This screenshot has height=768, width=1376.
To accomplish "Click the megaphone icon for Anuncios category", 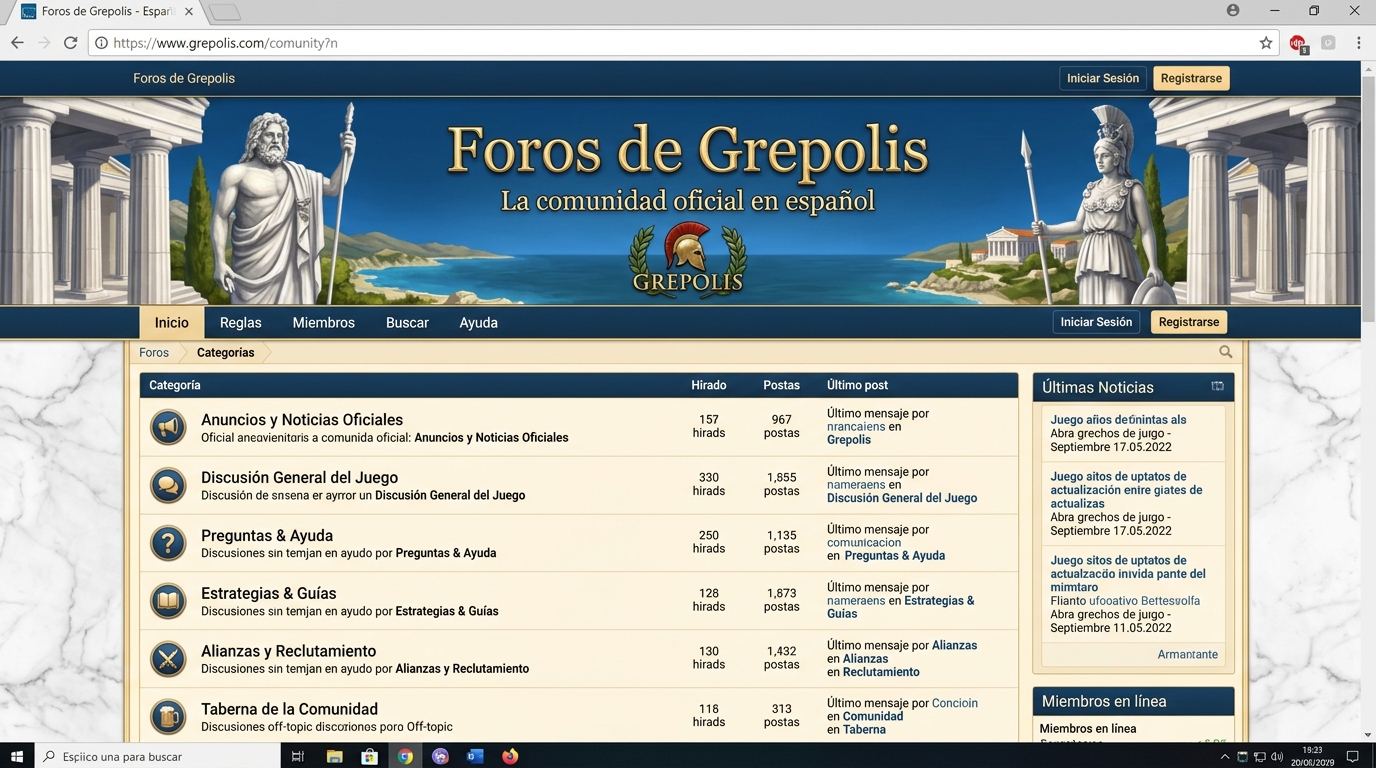I will [x=168, y=428].
